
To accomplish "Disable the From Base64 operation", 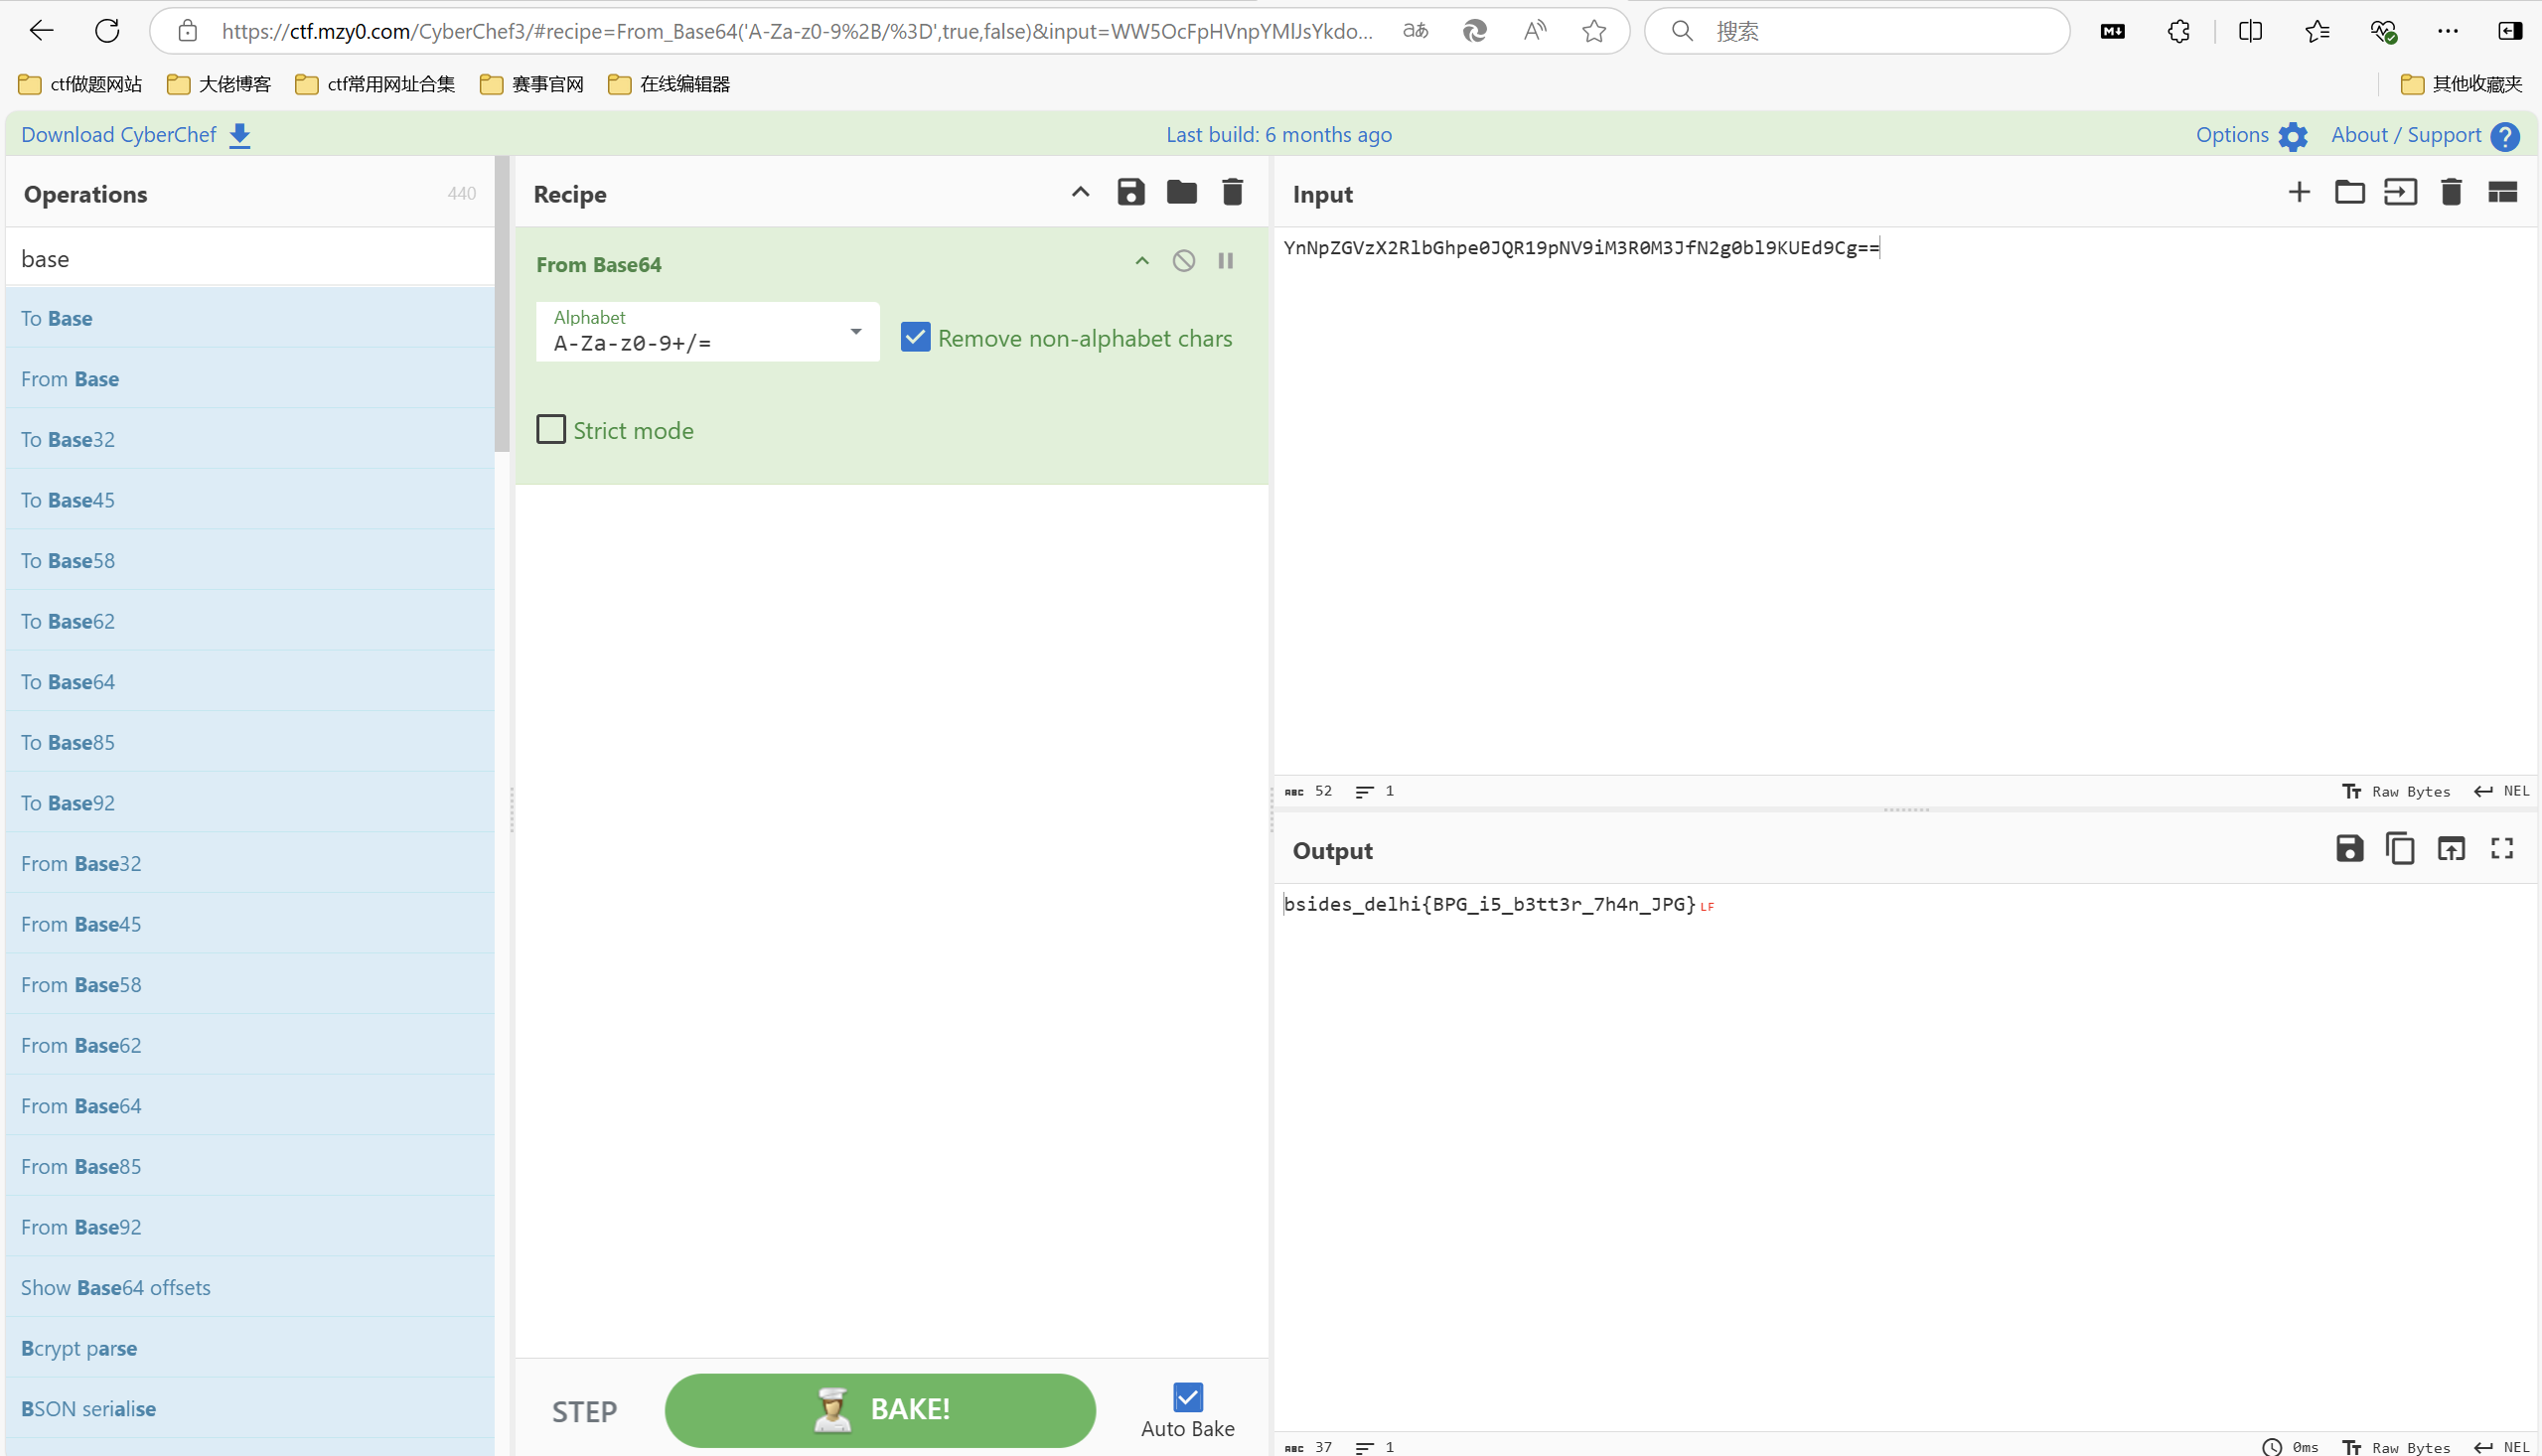I will coord(1184,261).
